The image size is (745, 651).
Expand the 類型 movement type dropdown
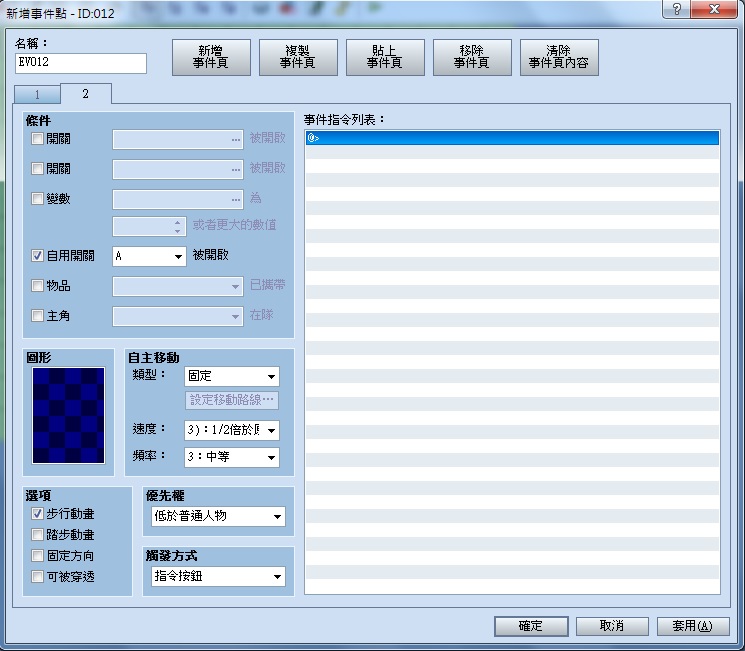231,376
